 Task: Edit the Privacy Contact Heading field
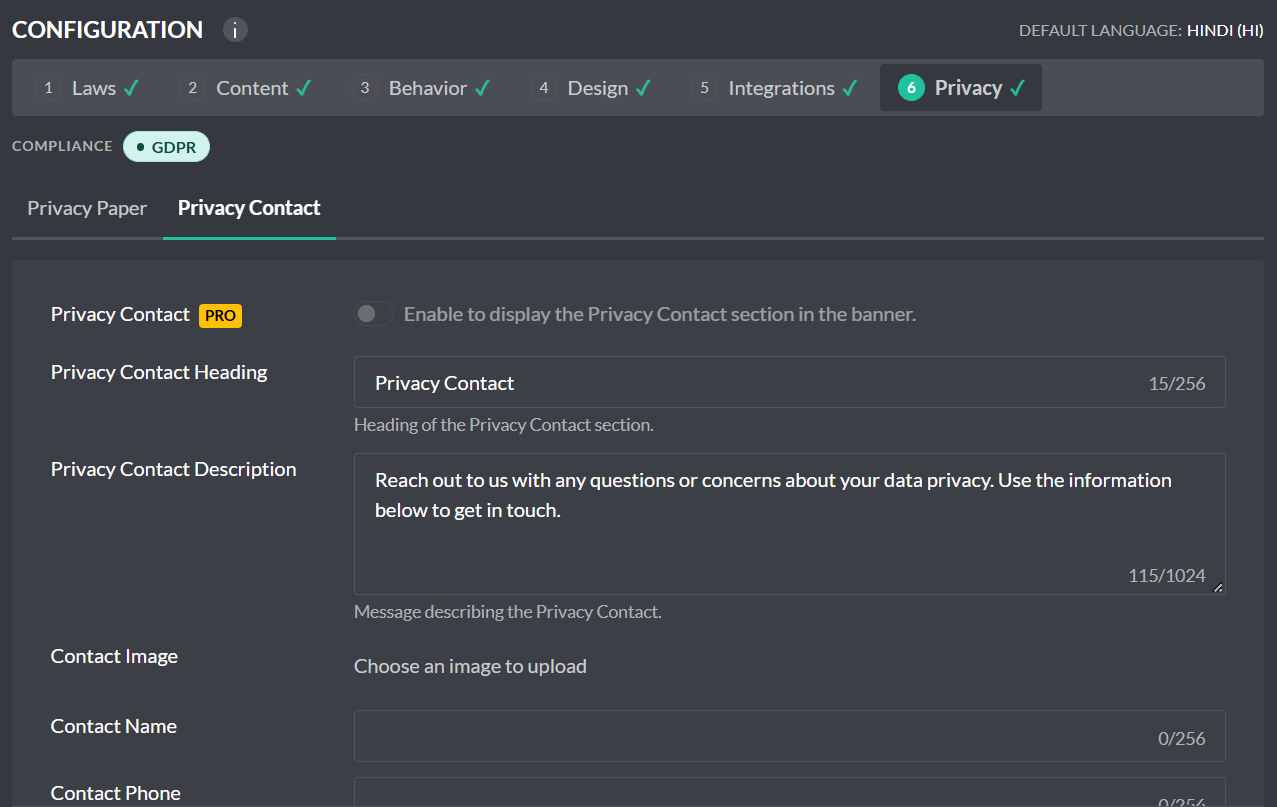(x=790, y=382)
